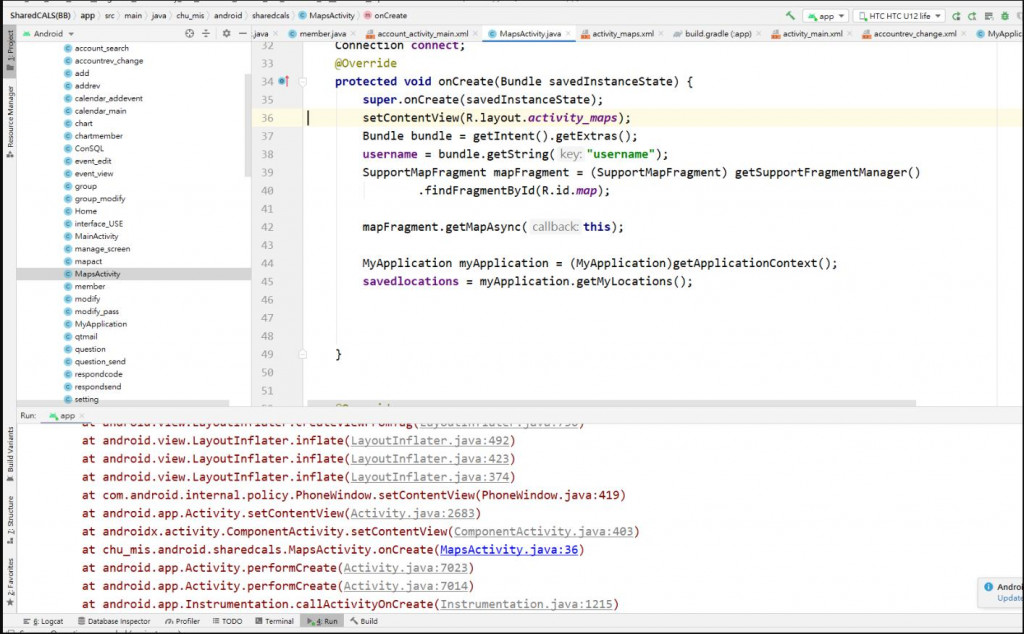The height and width of the screenshot is (634, 1024).
Task: Click fold end marker at line 49
Action: (302, 354)
